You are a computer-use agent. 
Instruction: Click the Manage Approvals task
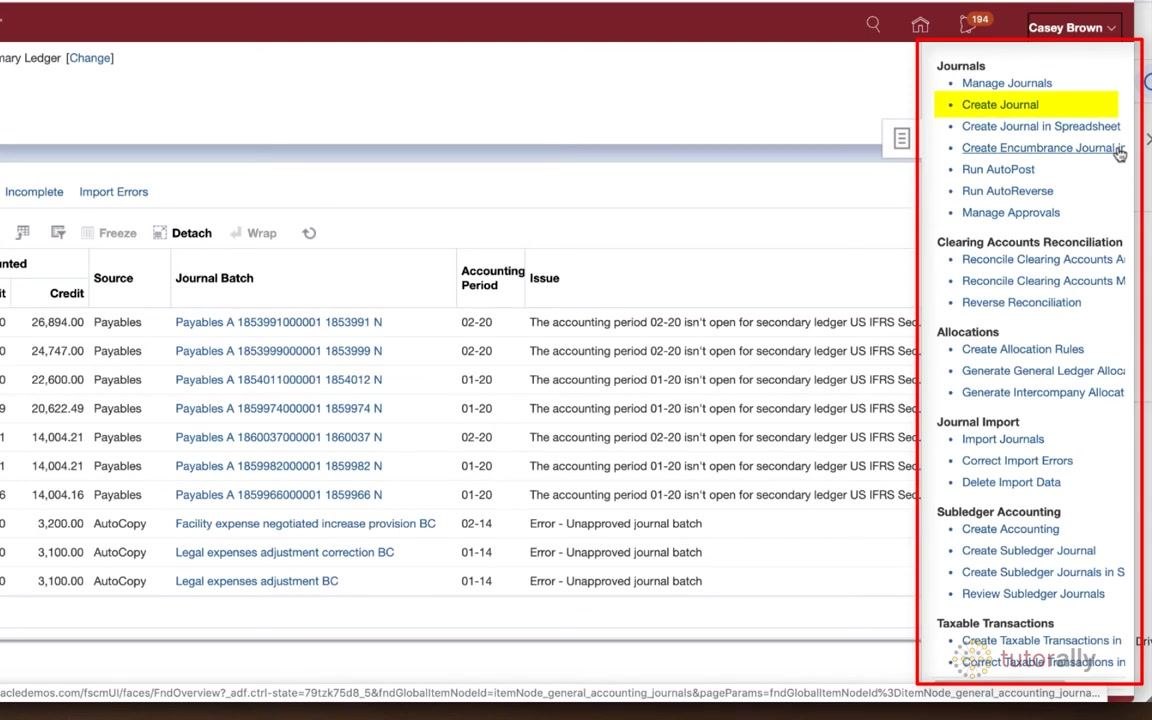click(x=1011, y=213)
